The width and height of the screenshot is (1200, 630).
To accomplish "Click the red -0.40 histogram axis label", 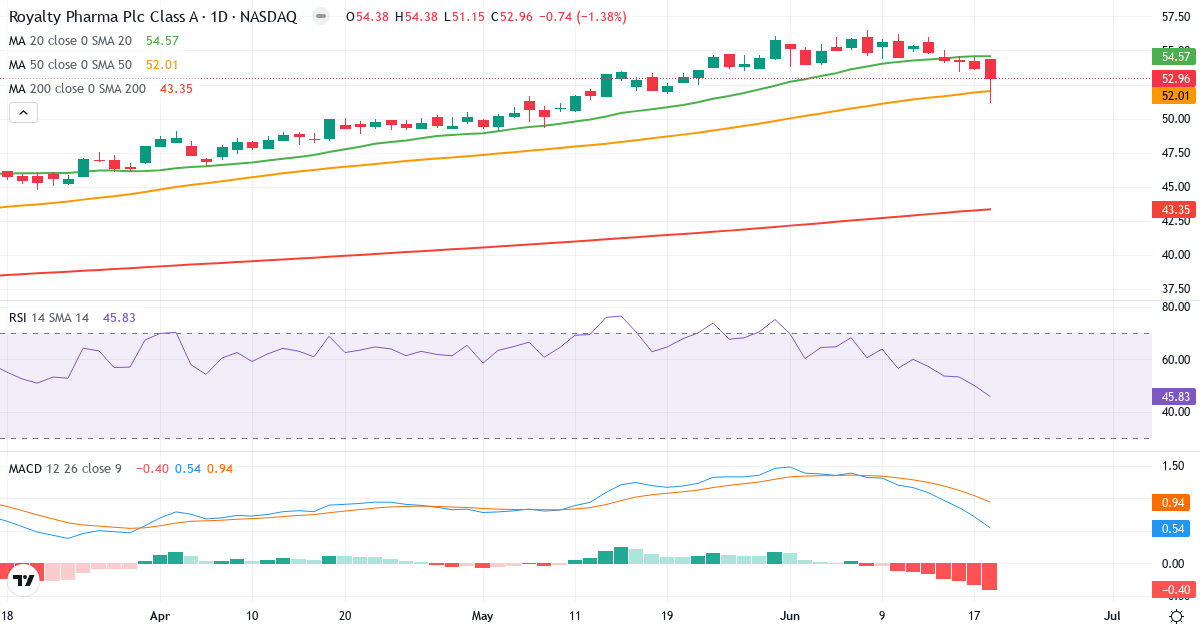I will 1175,589.
